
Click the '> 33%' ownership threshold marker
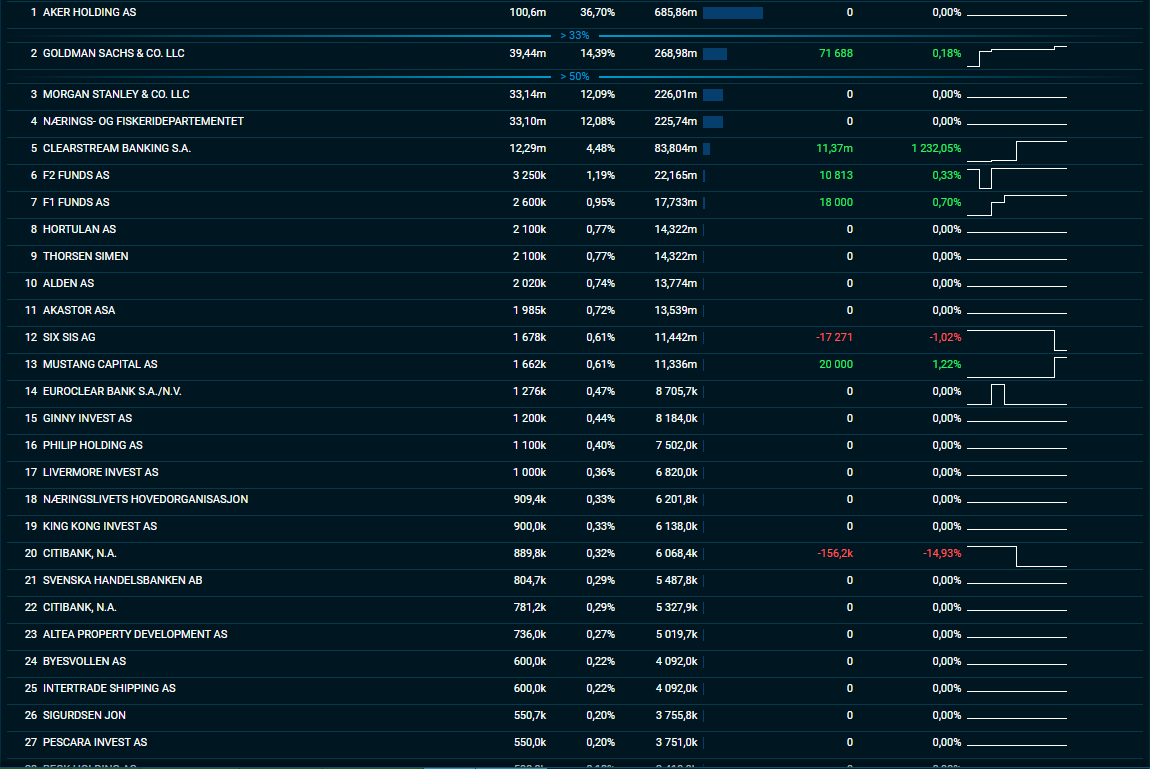point(575,35)
